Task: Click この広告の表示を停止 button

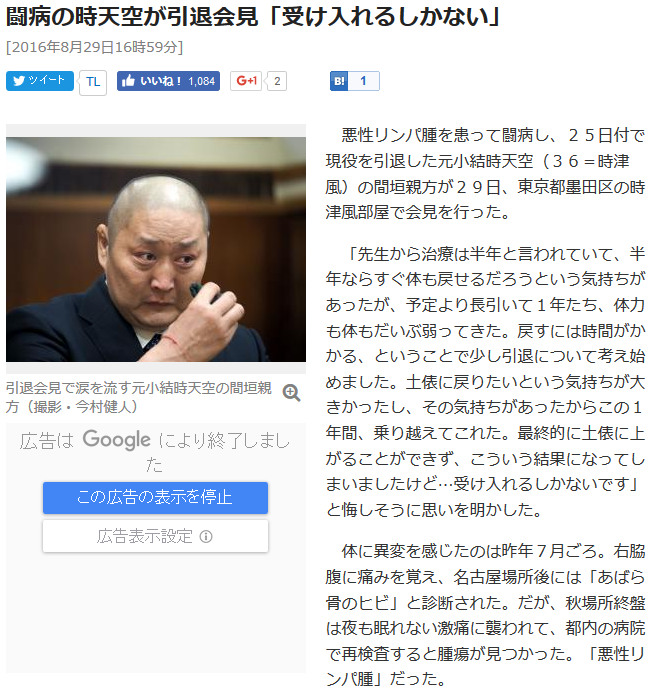Action: click(155, 498)
